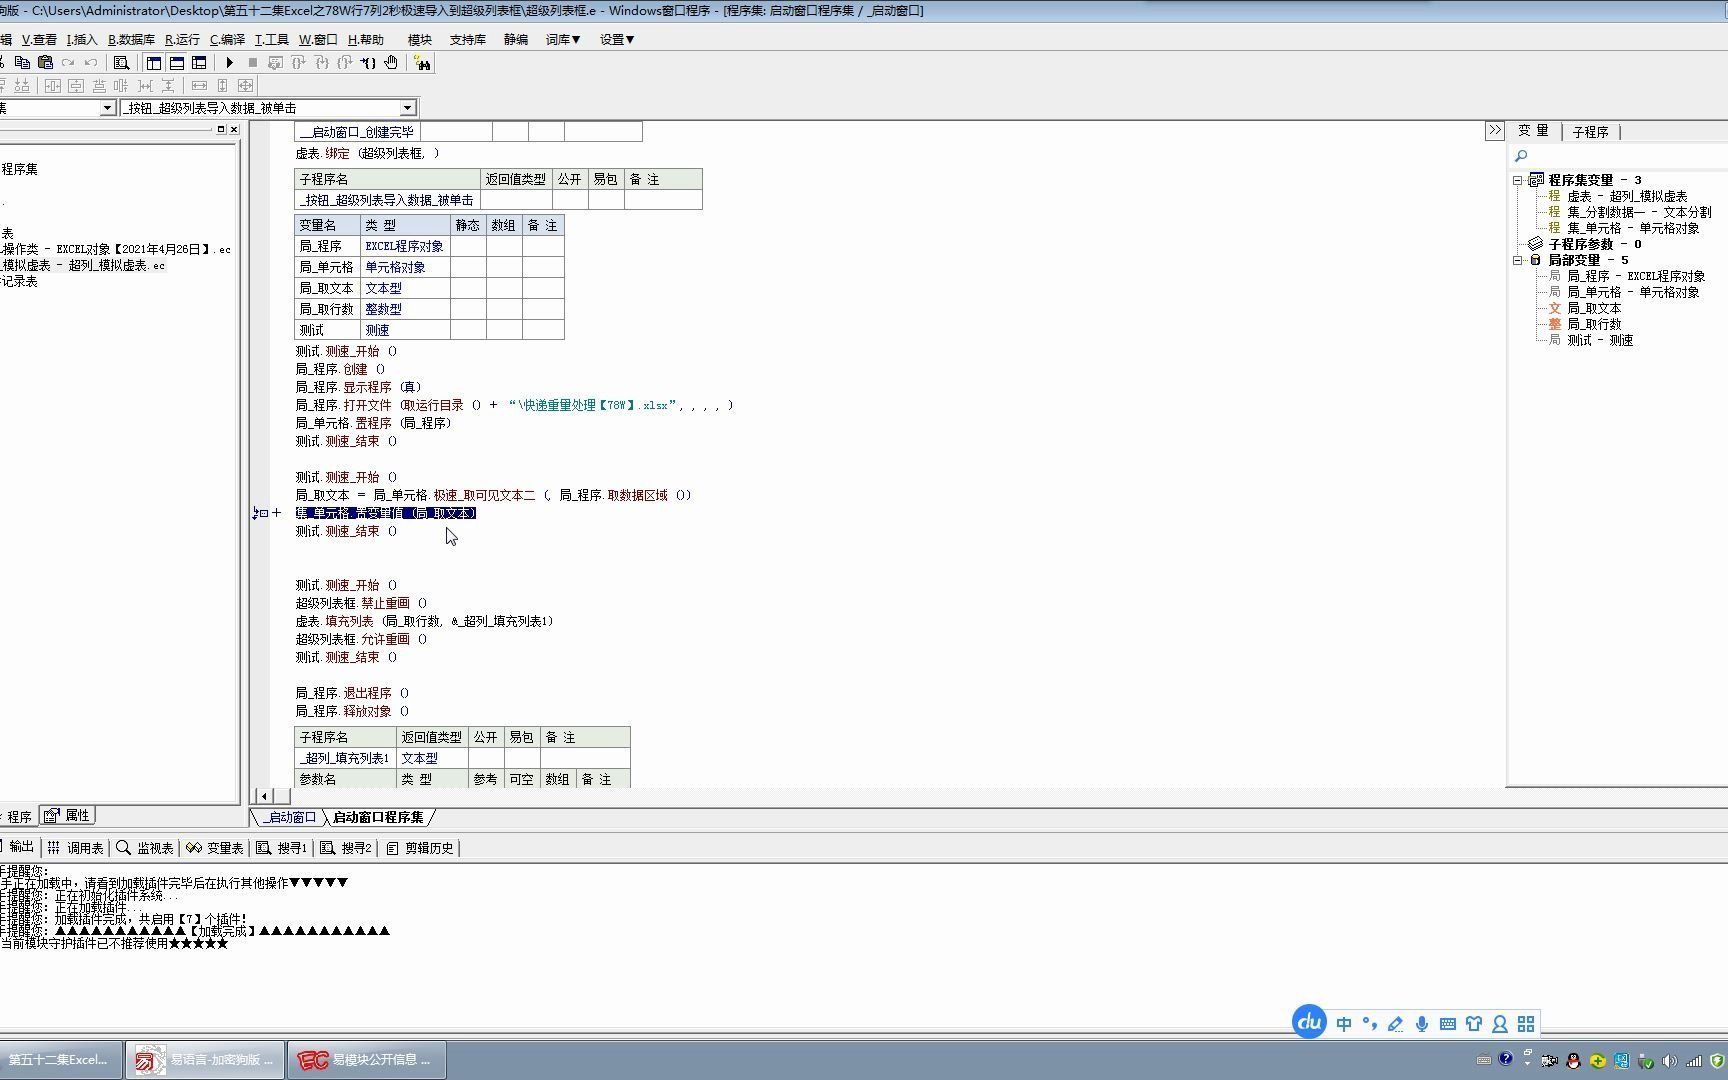Screen dimensions: 1728x1080
Task: Open the 工具 menu in the menu bar
Action: click(x=270, y=40)
